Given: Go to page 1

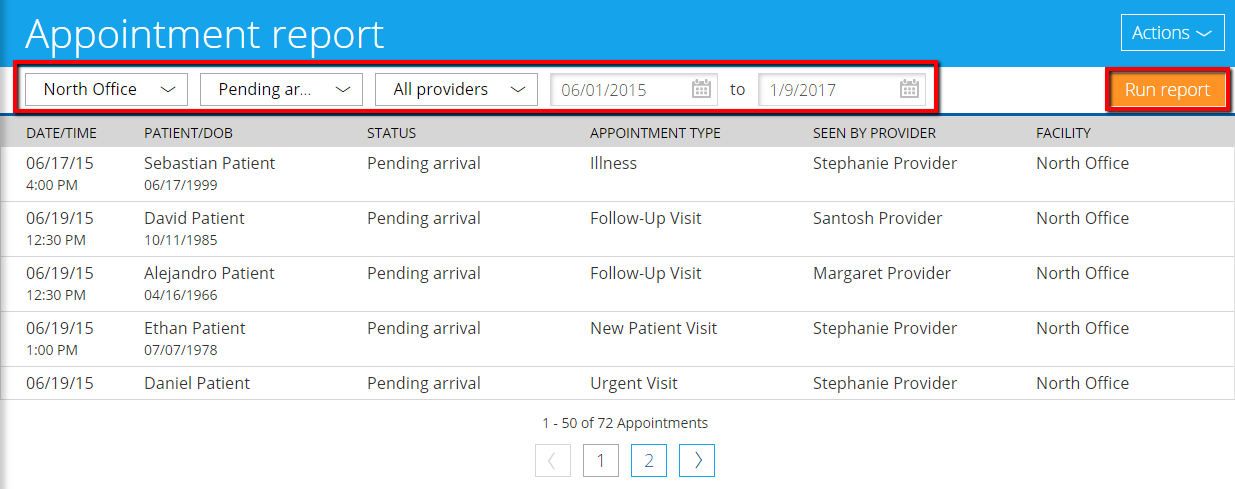Looking at the screenshot, I should coord(601,460).
